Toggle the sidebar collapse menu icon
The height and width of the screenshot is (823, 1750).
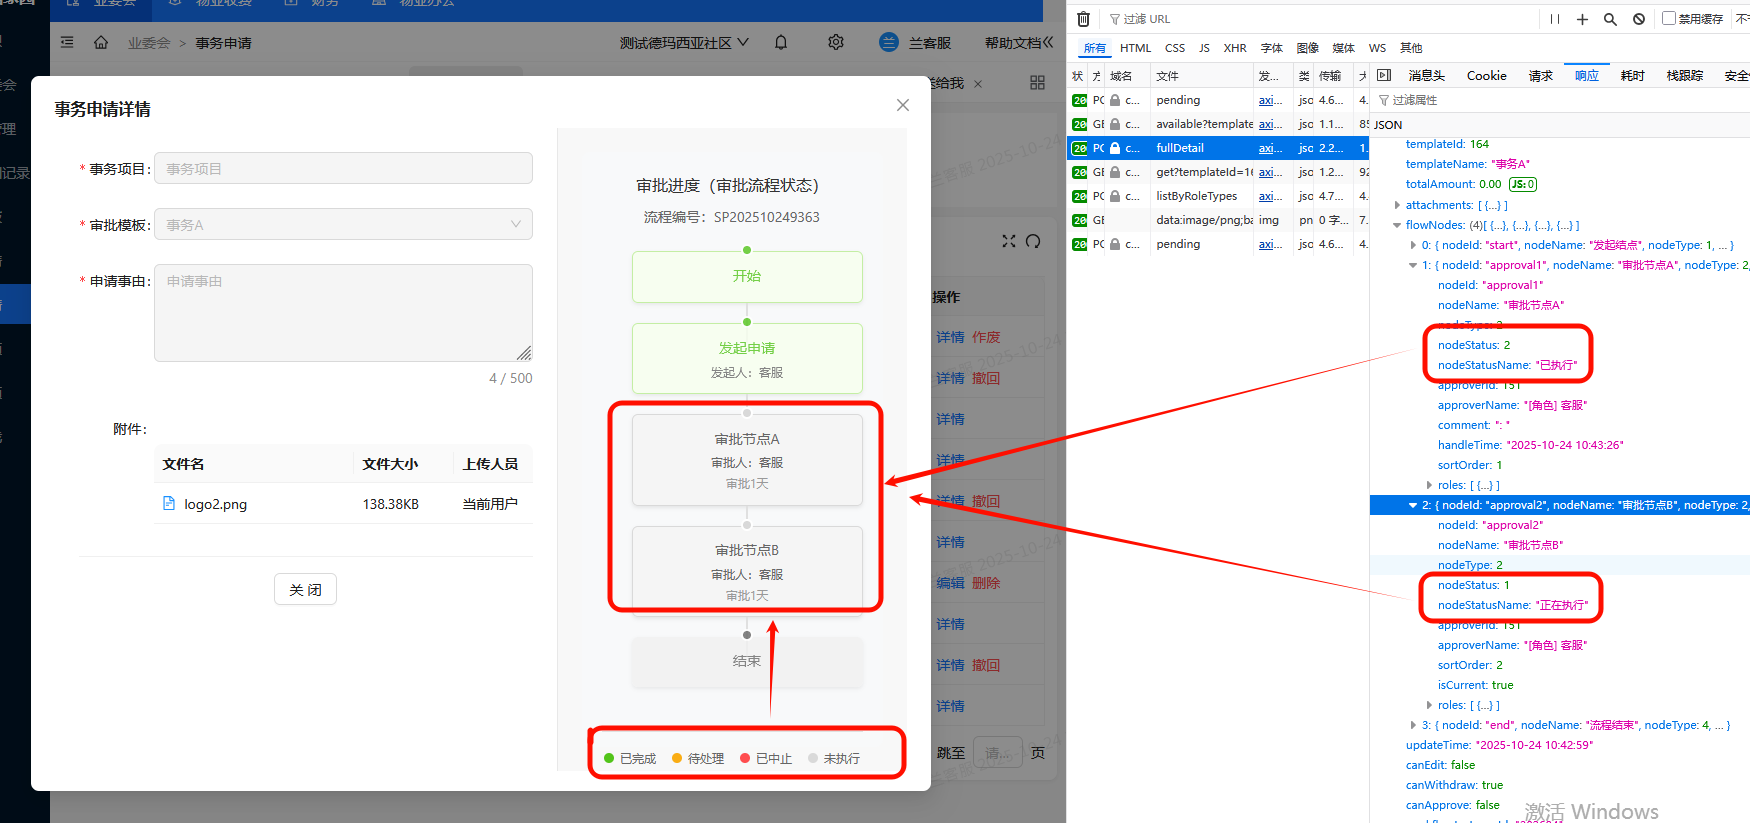tap(67, 43)
